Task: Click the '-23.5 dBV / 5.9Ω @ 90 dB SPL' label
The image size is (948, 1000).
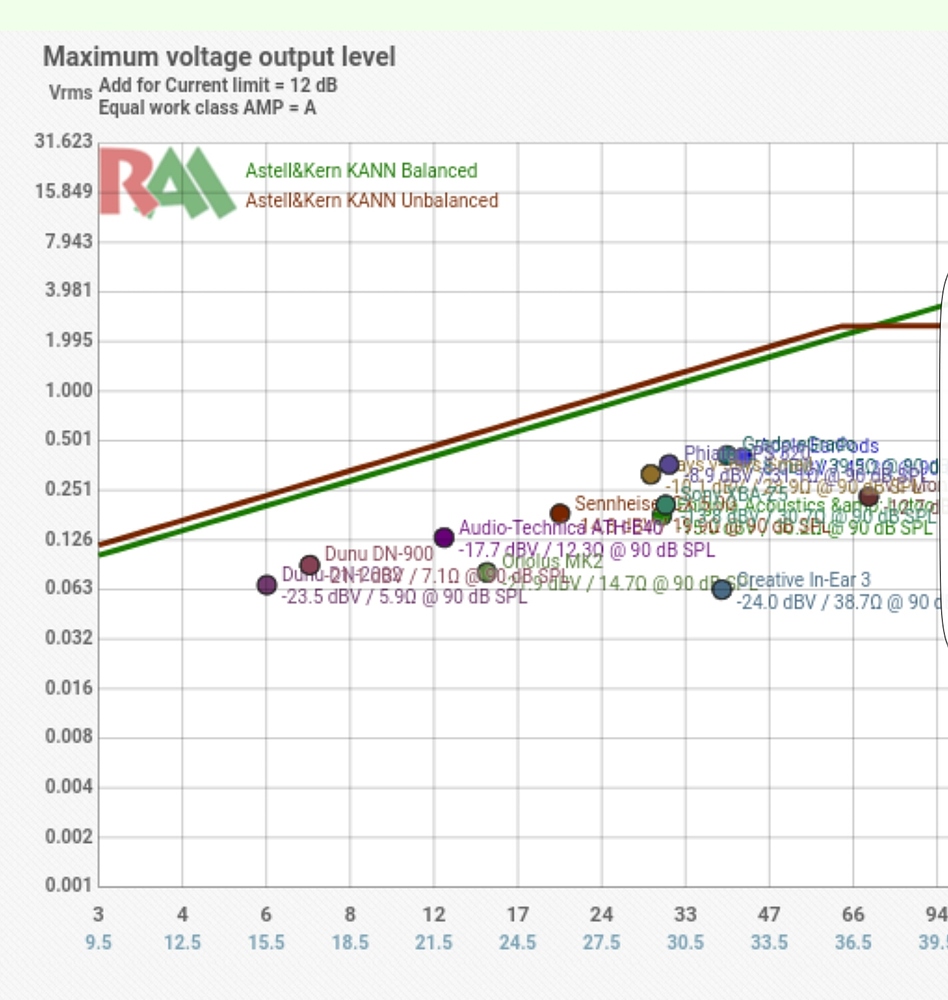Action: pyautogui.click(x=404, y=597)
